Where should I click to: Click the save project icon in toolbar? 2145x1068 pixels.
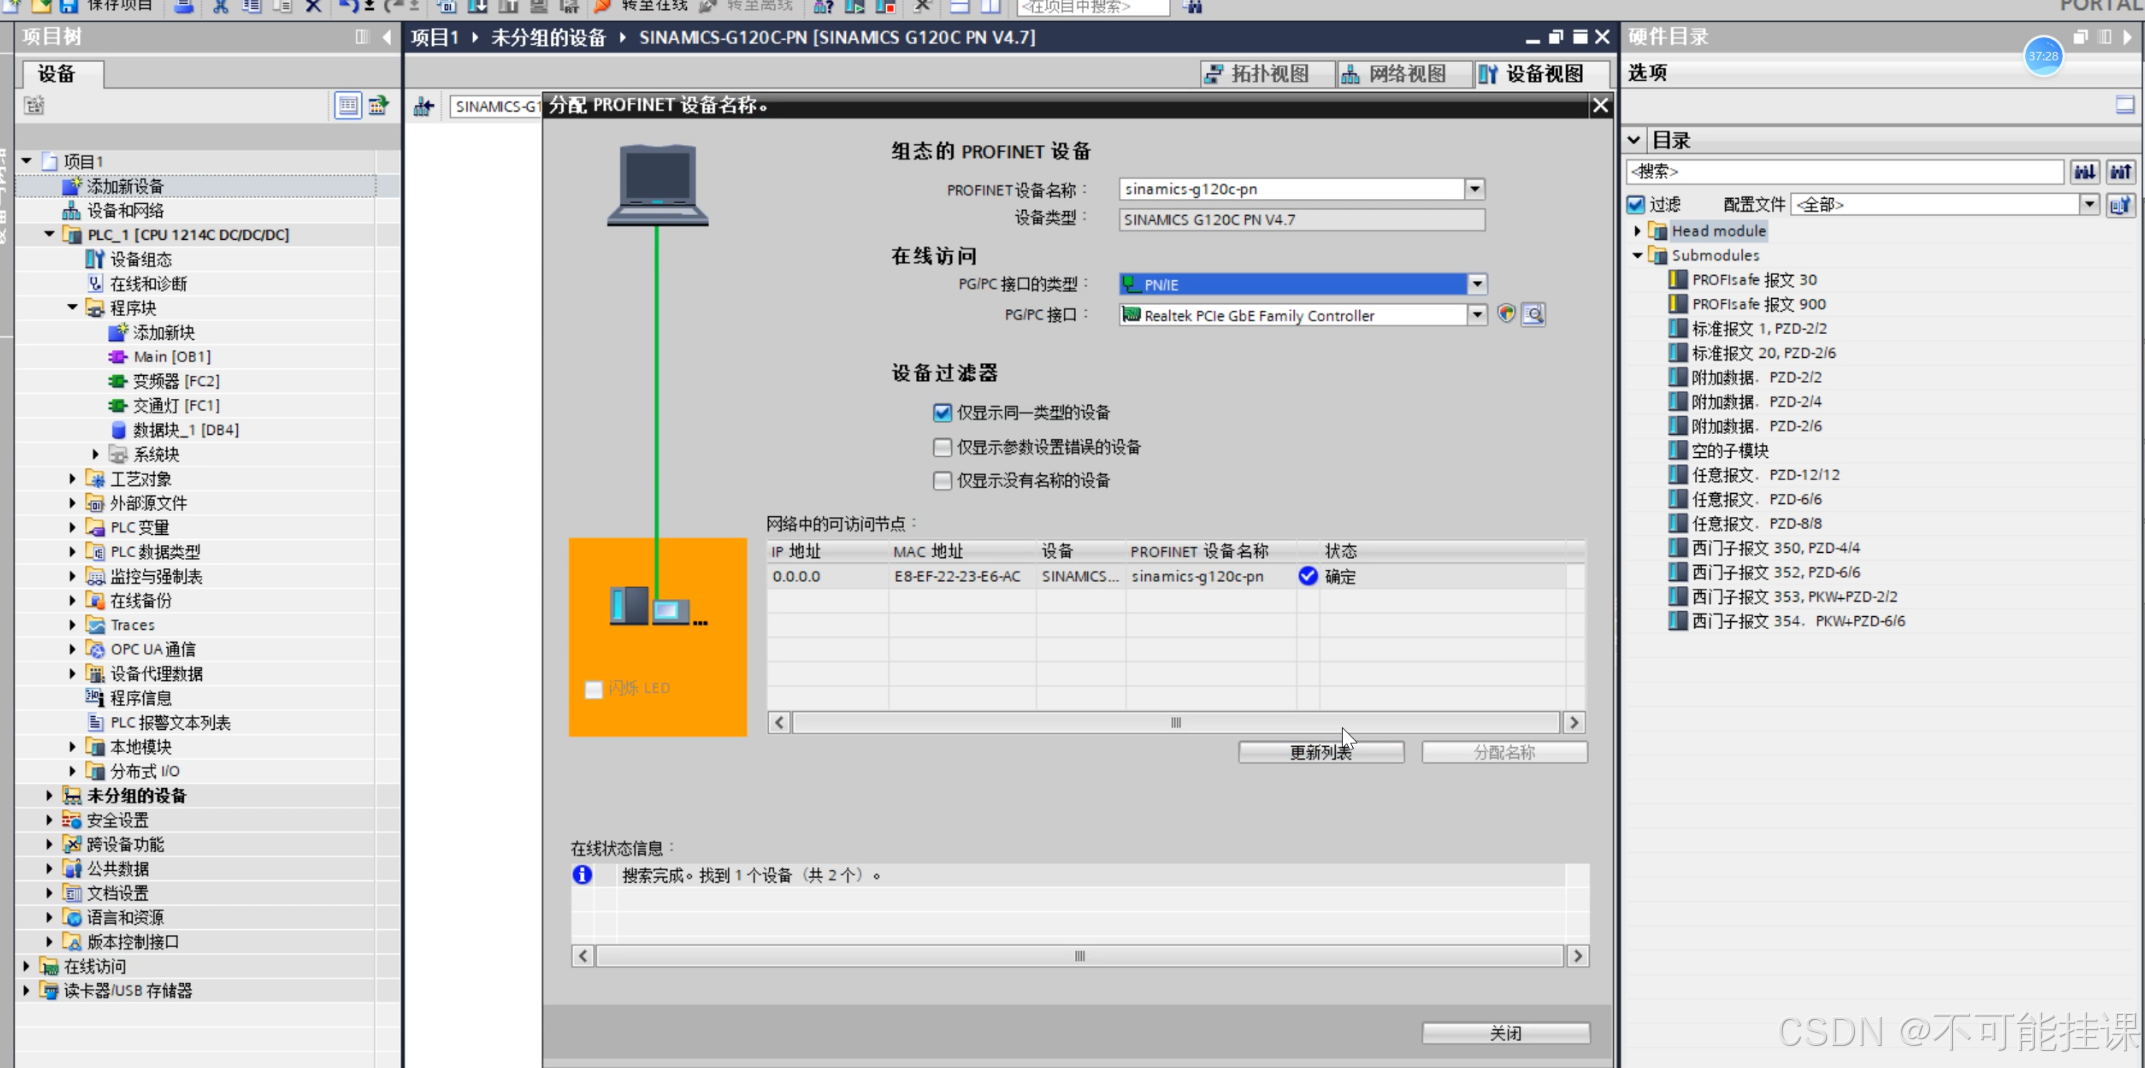pyautogui.click(x=69, y=6)
